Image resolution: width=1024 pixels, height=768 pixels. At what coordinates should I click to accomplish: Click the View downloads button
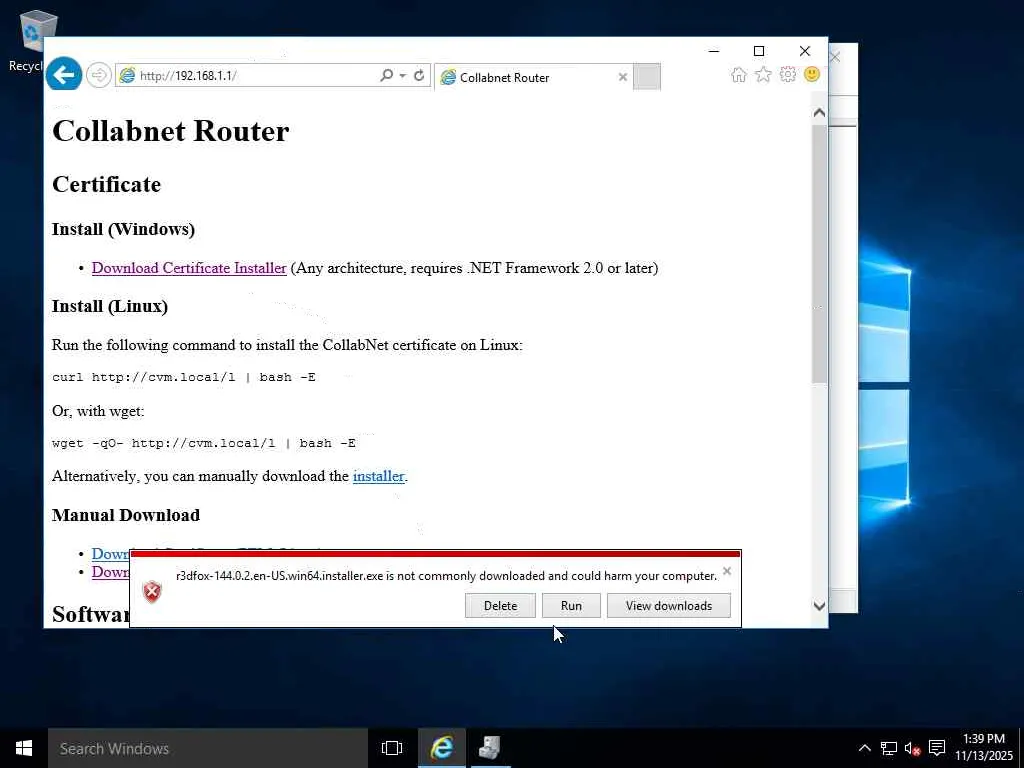[x=669, y=605]
